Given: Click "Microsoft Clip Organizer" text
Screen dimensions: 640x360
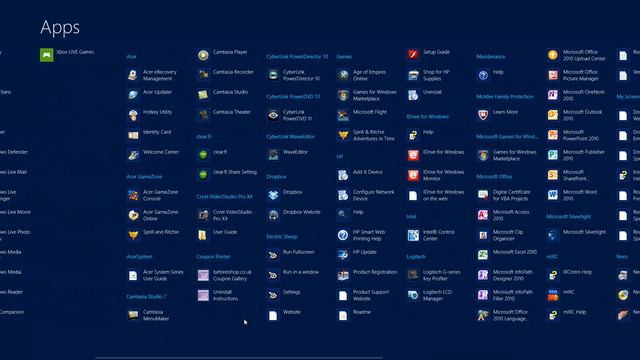Looking at the screenshot, I should [x=508, y=235].
